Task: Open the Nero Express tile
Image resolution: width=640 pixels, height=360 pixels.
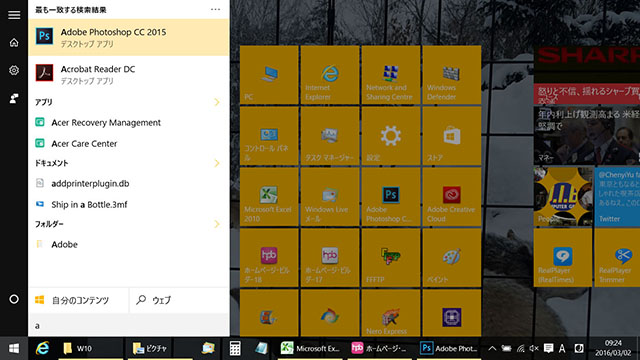Action: pyautogui.click(x=391, y=313)
